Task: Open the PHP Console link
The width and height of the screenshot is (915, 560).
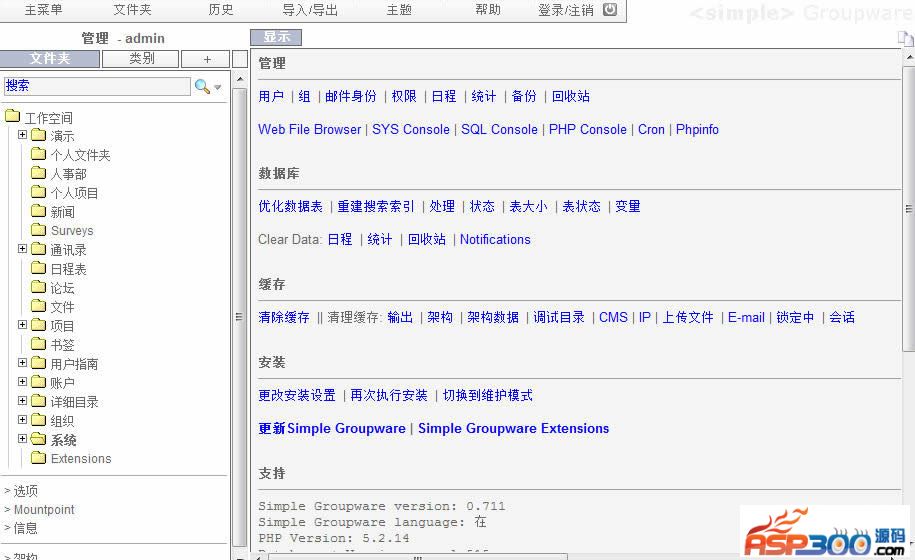Action: pos(588,130)
